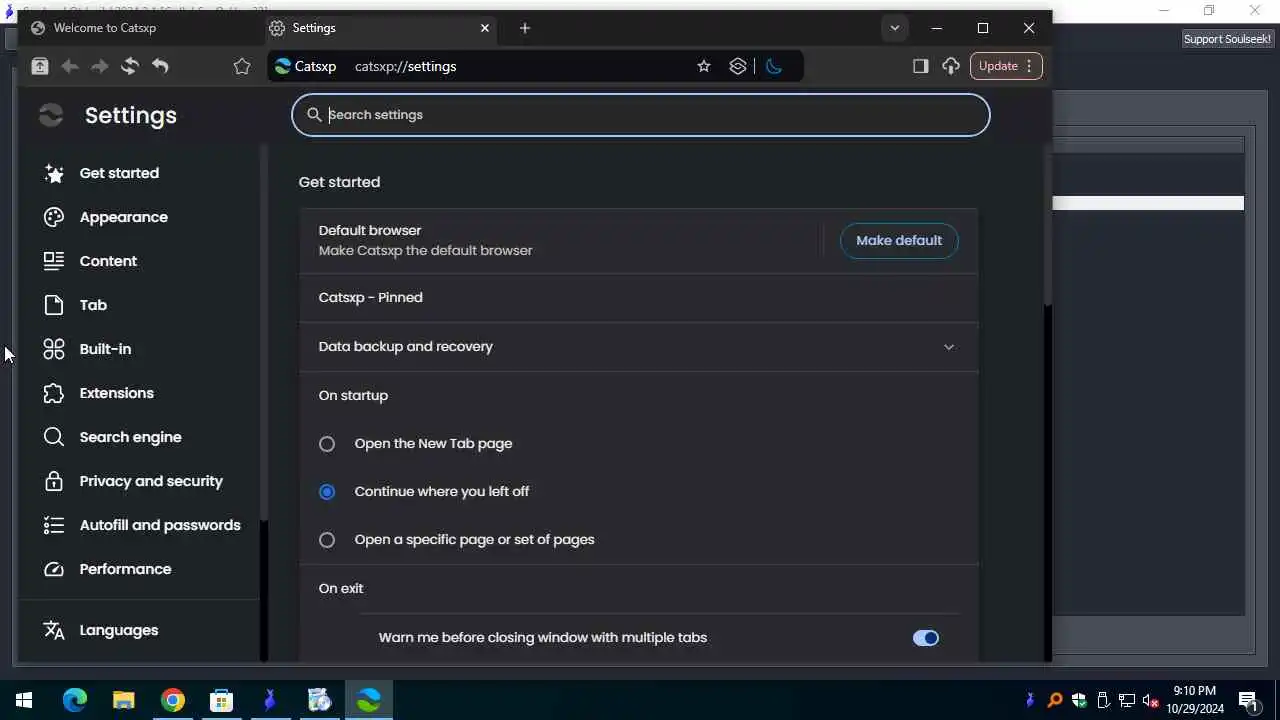The height and width of the screenshot is (720, 1280).
Task: Click the back navigation arrow
Action: [x=69, y=66]
